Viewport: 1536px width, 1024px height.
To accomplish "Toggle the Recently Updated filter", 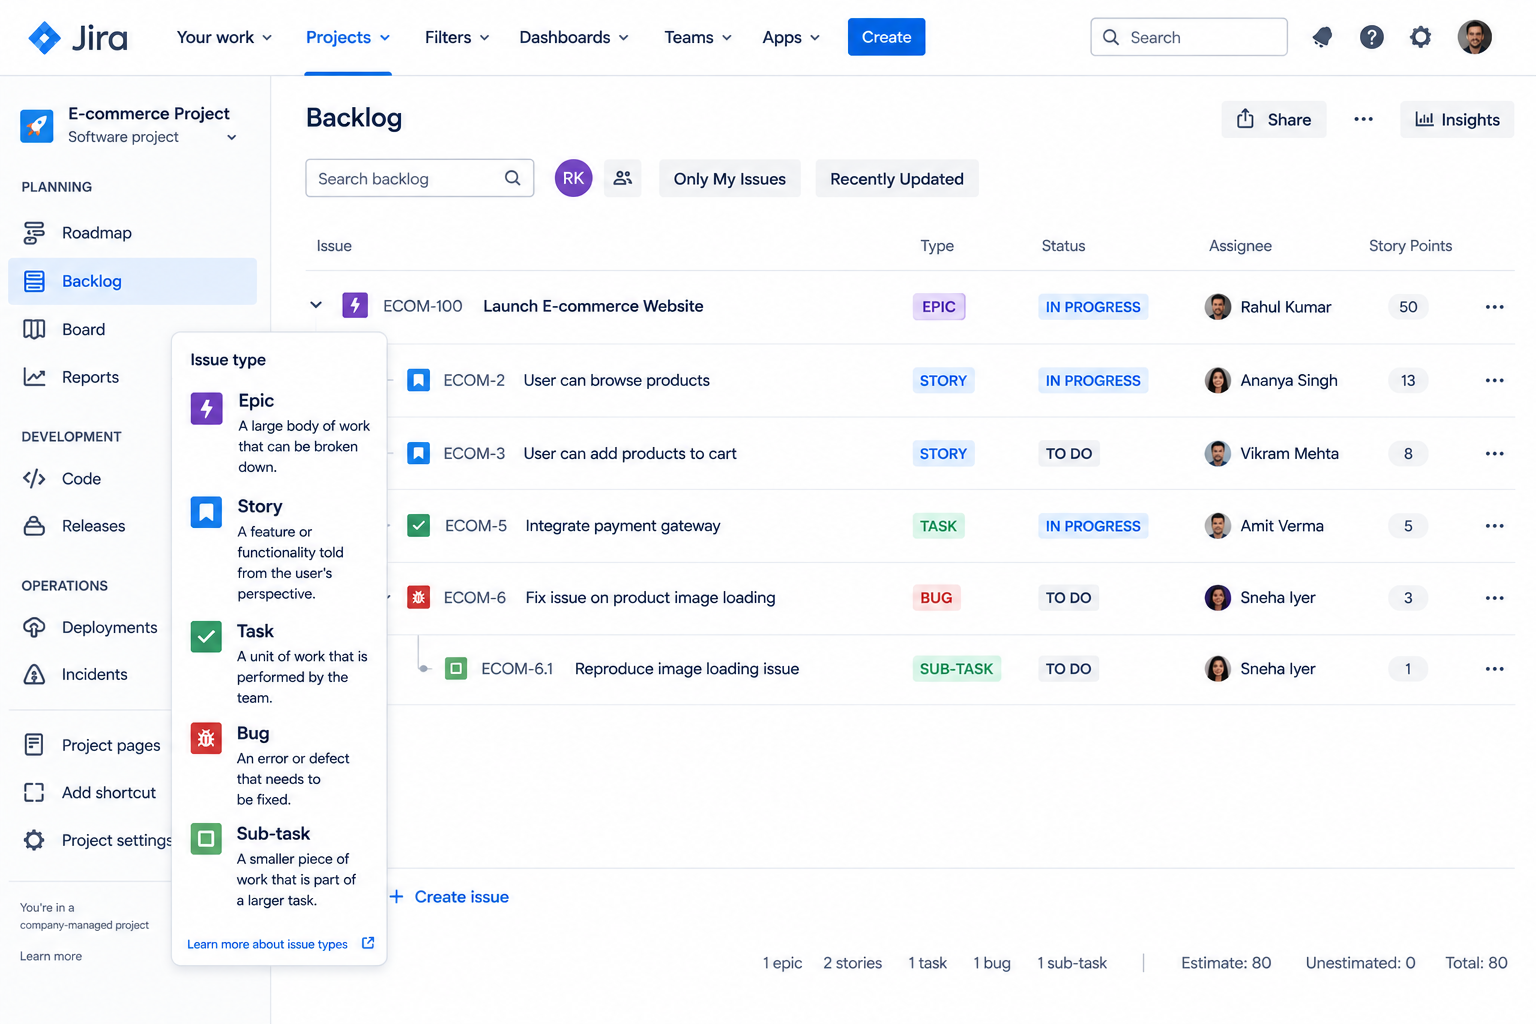I will pyautogui.click(x=896, y=179).
